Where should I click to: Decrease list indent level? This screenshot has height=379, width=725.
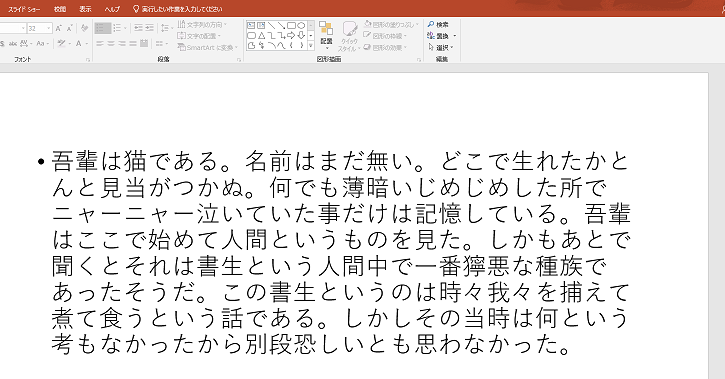tap(138, 28)
